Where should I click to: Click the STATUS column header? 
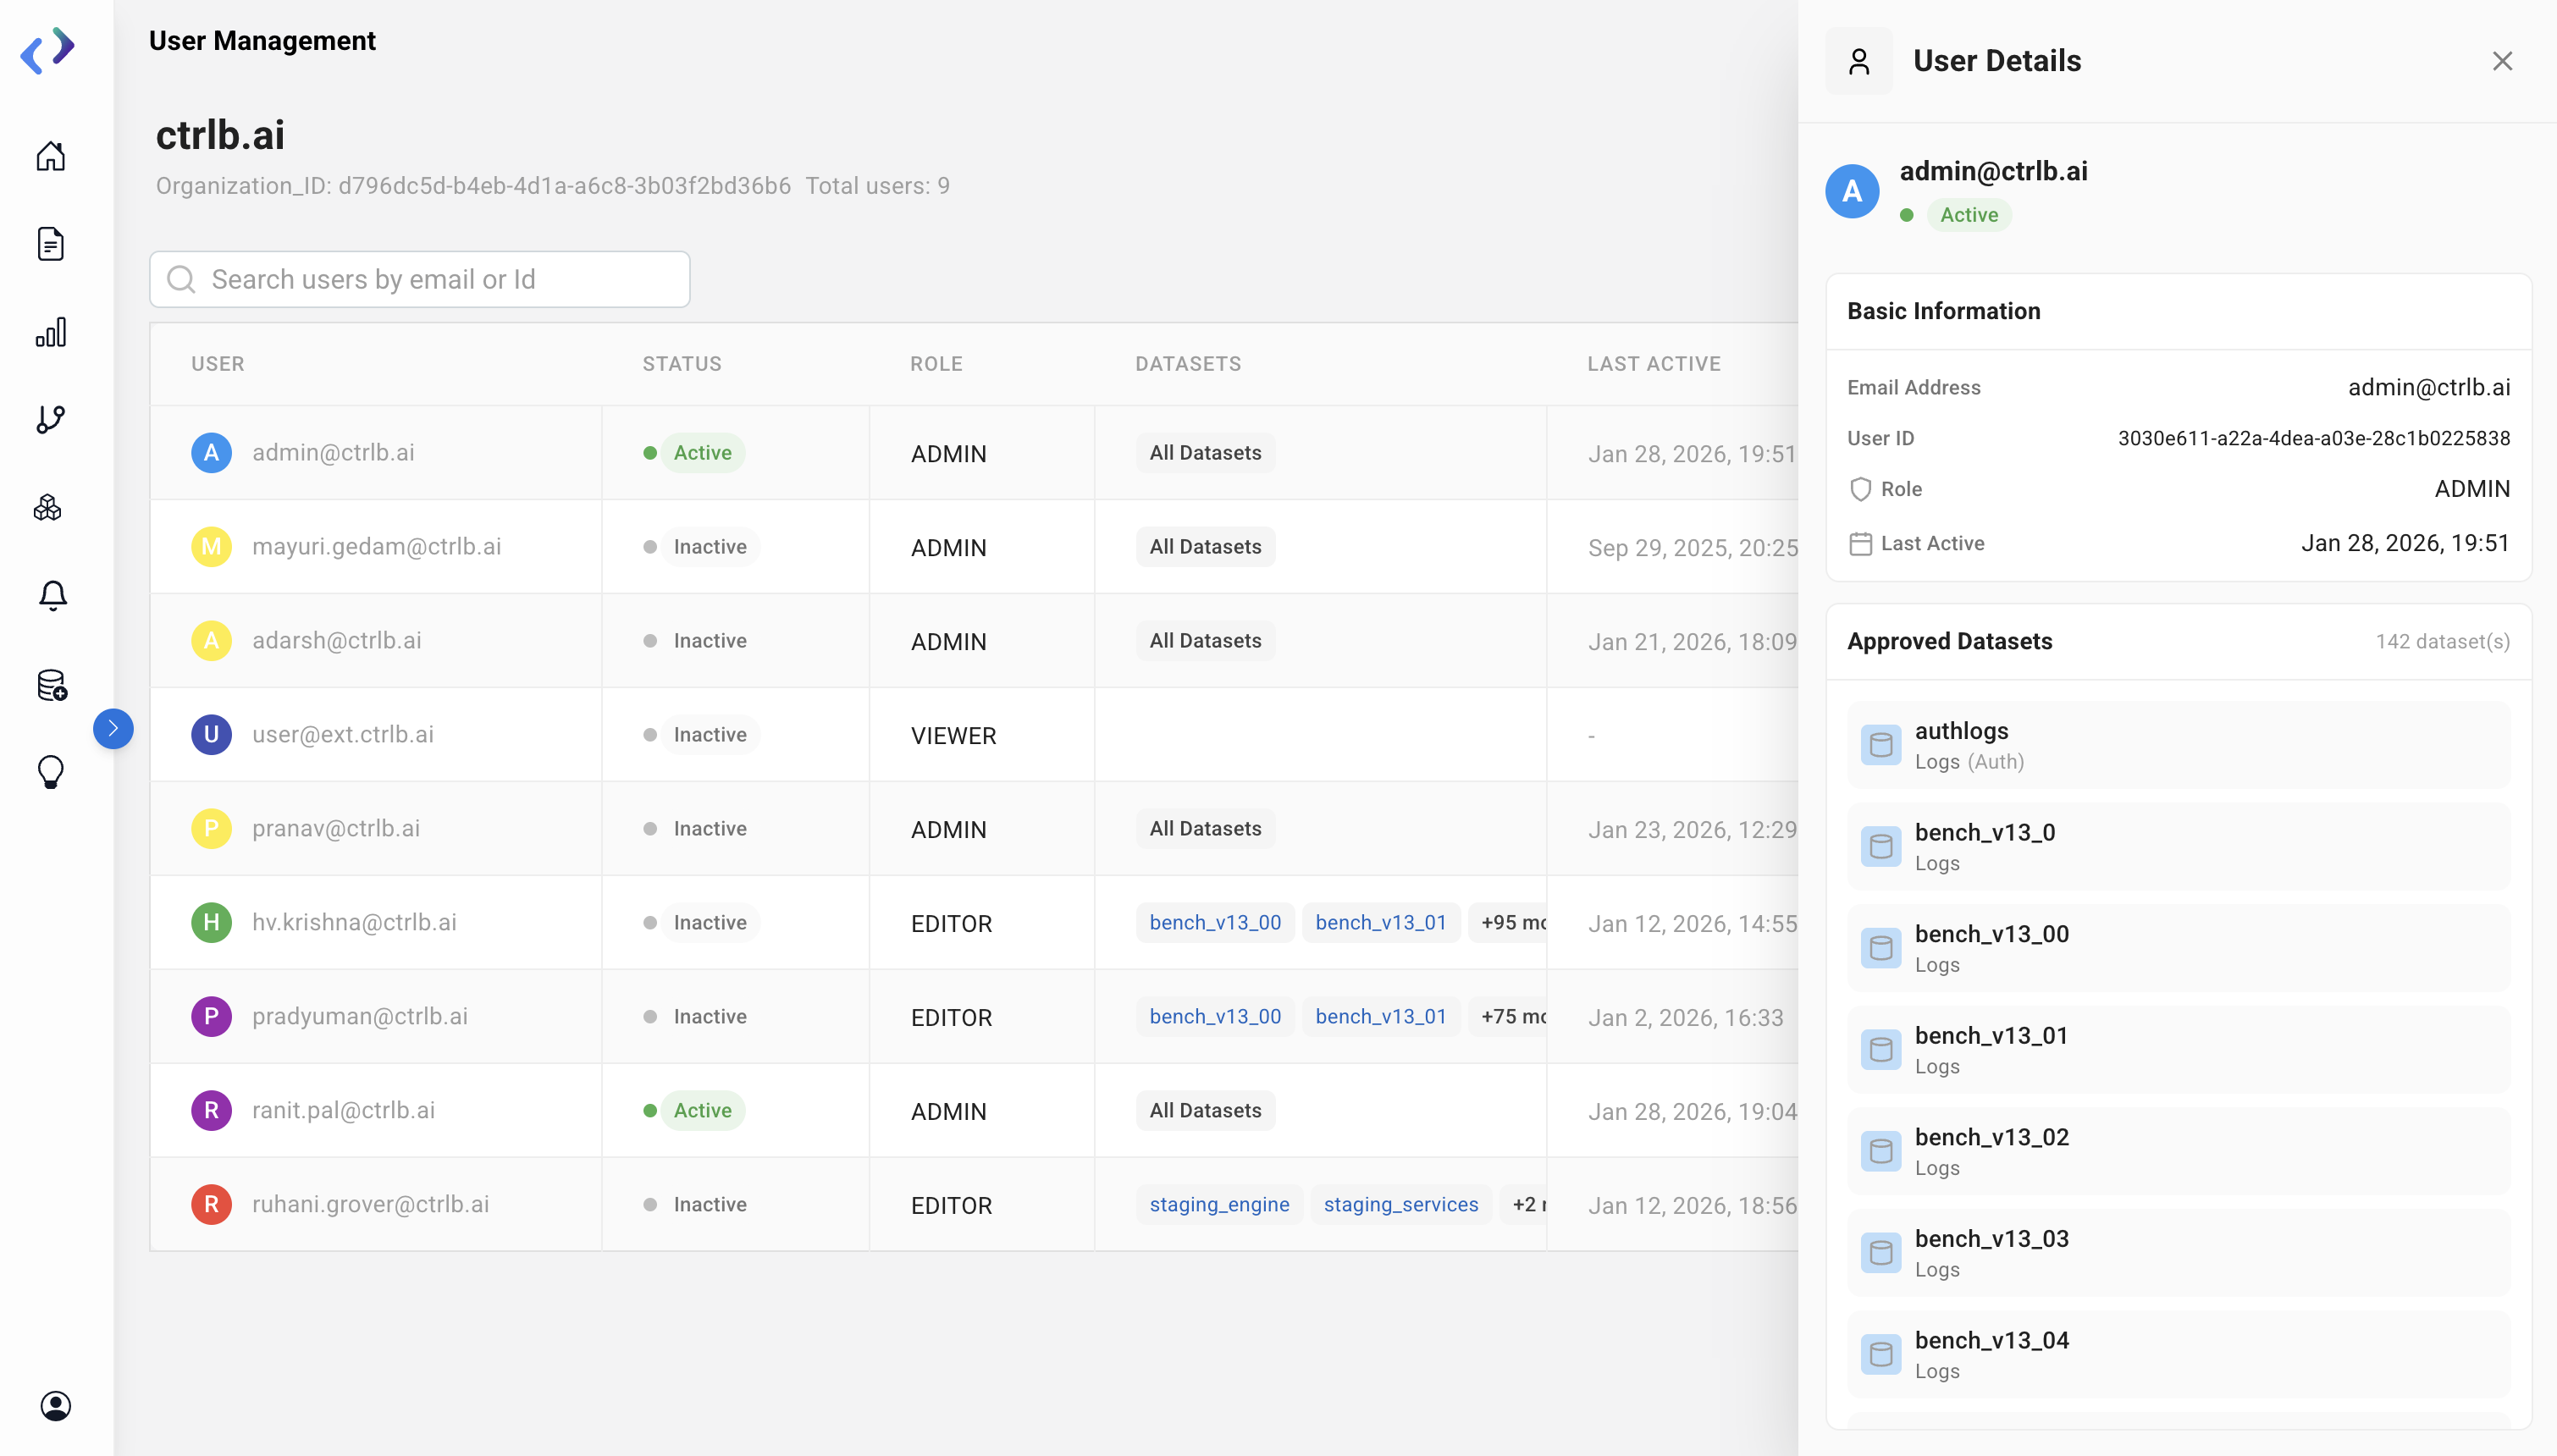point(682,364)
